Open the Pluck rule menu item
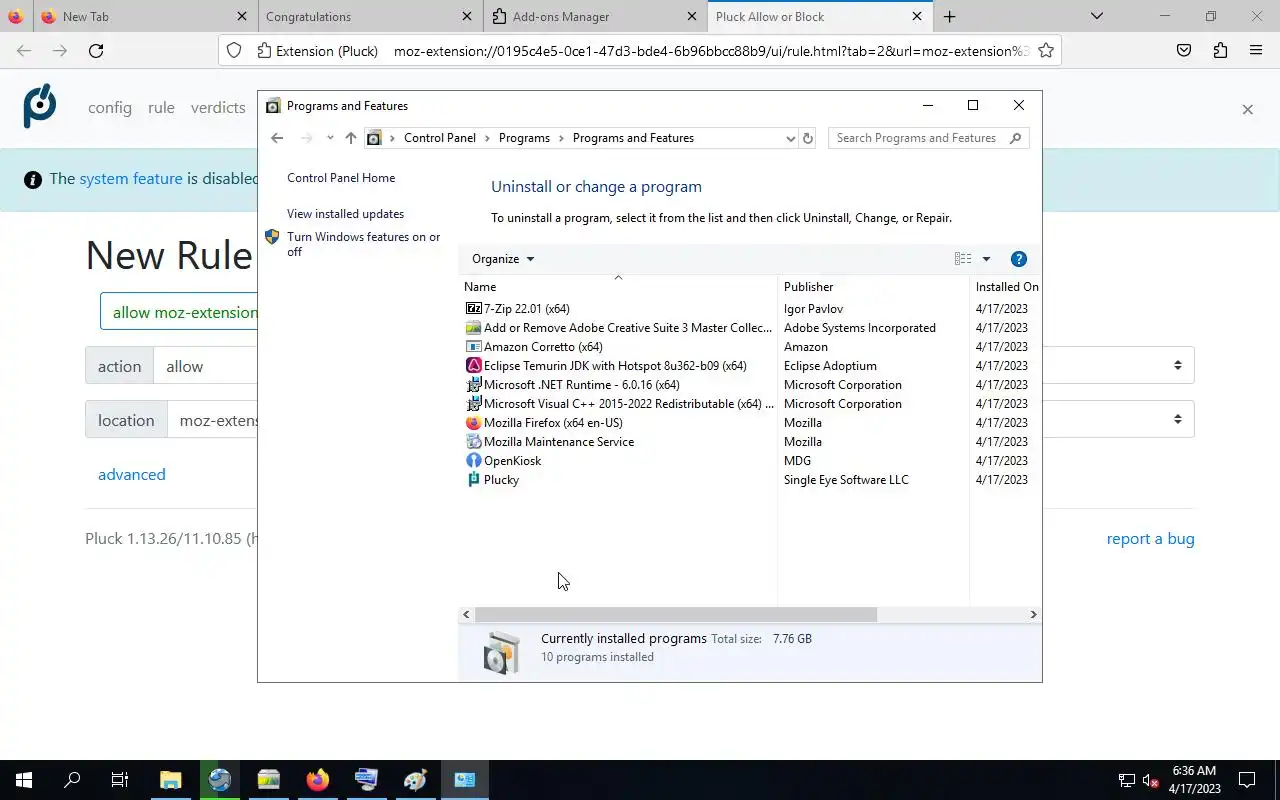1280x800 pixels. tap(161, 108)
